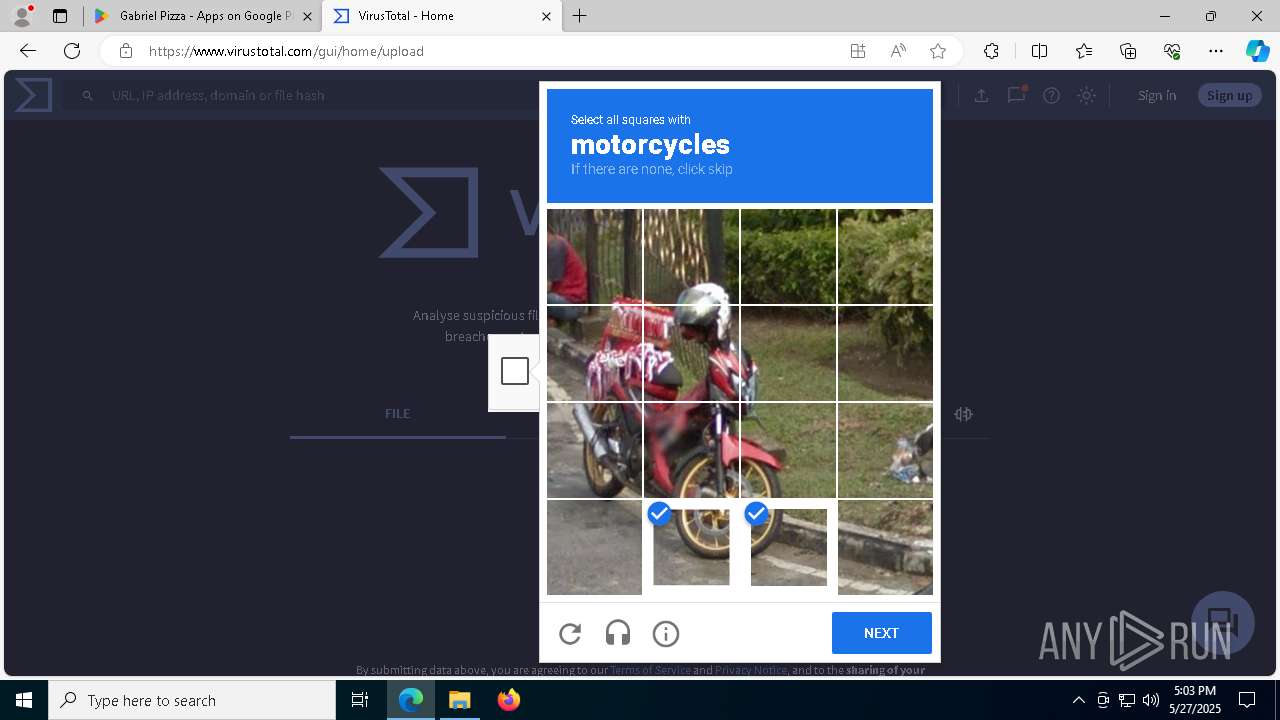The width and height of the screenshot is (1280, 720).
Task: Select the tile with the person in red shirt
Action: coord(594,256)
